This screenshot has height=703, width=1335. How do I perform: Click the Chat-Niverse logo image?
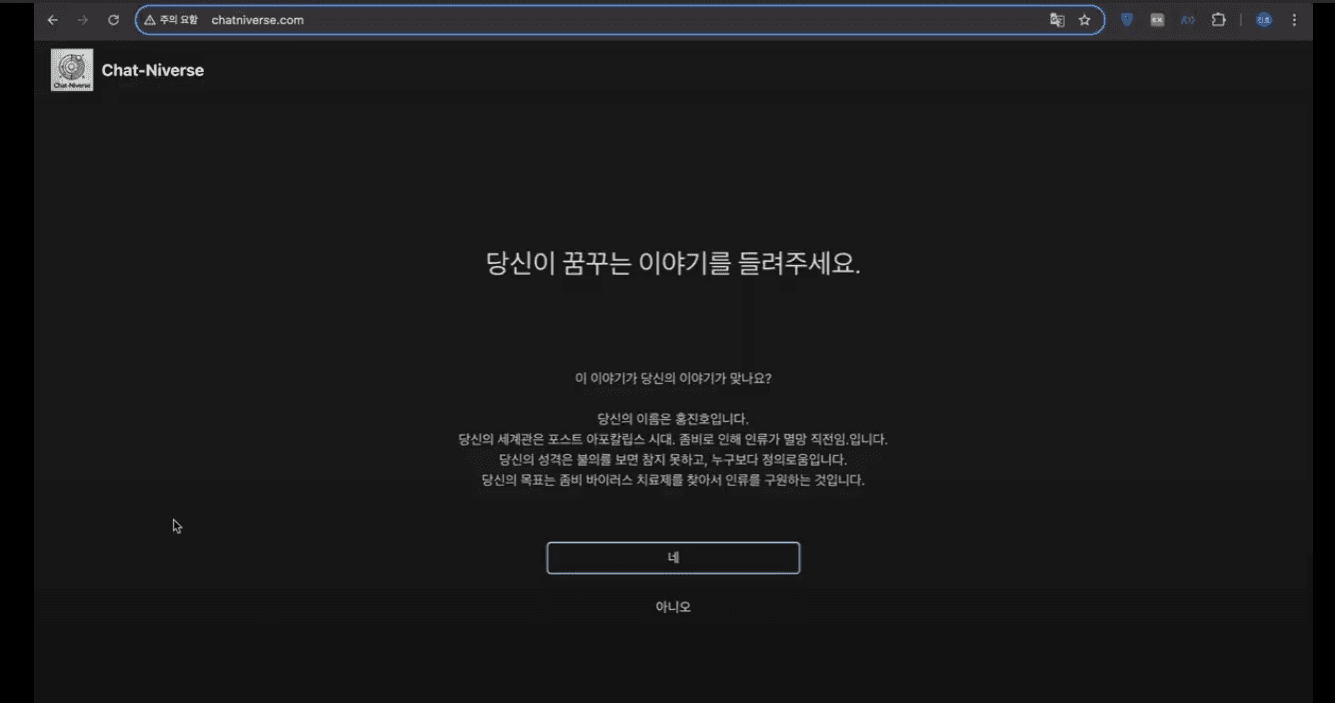[x=72, y=70]
